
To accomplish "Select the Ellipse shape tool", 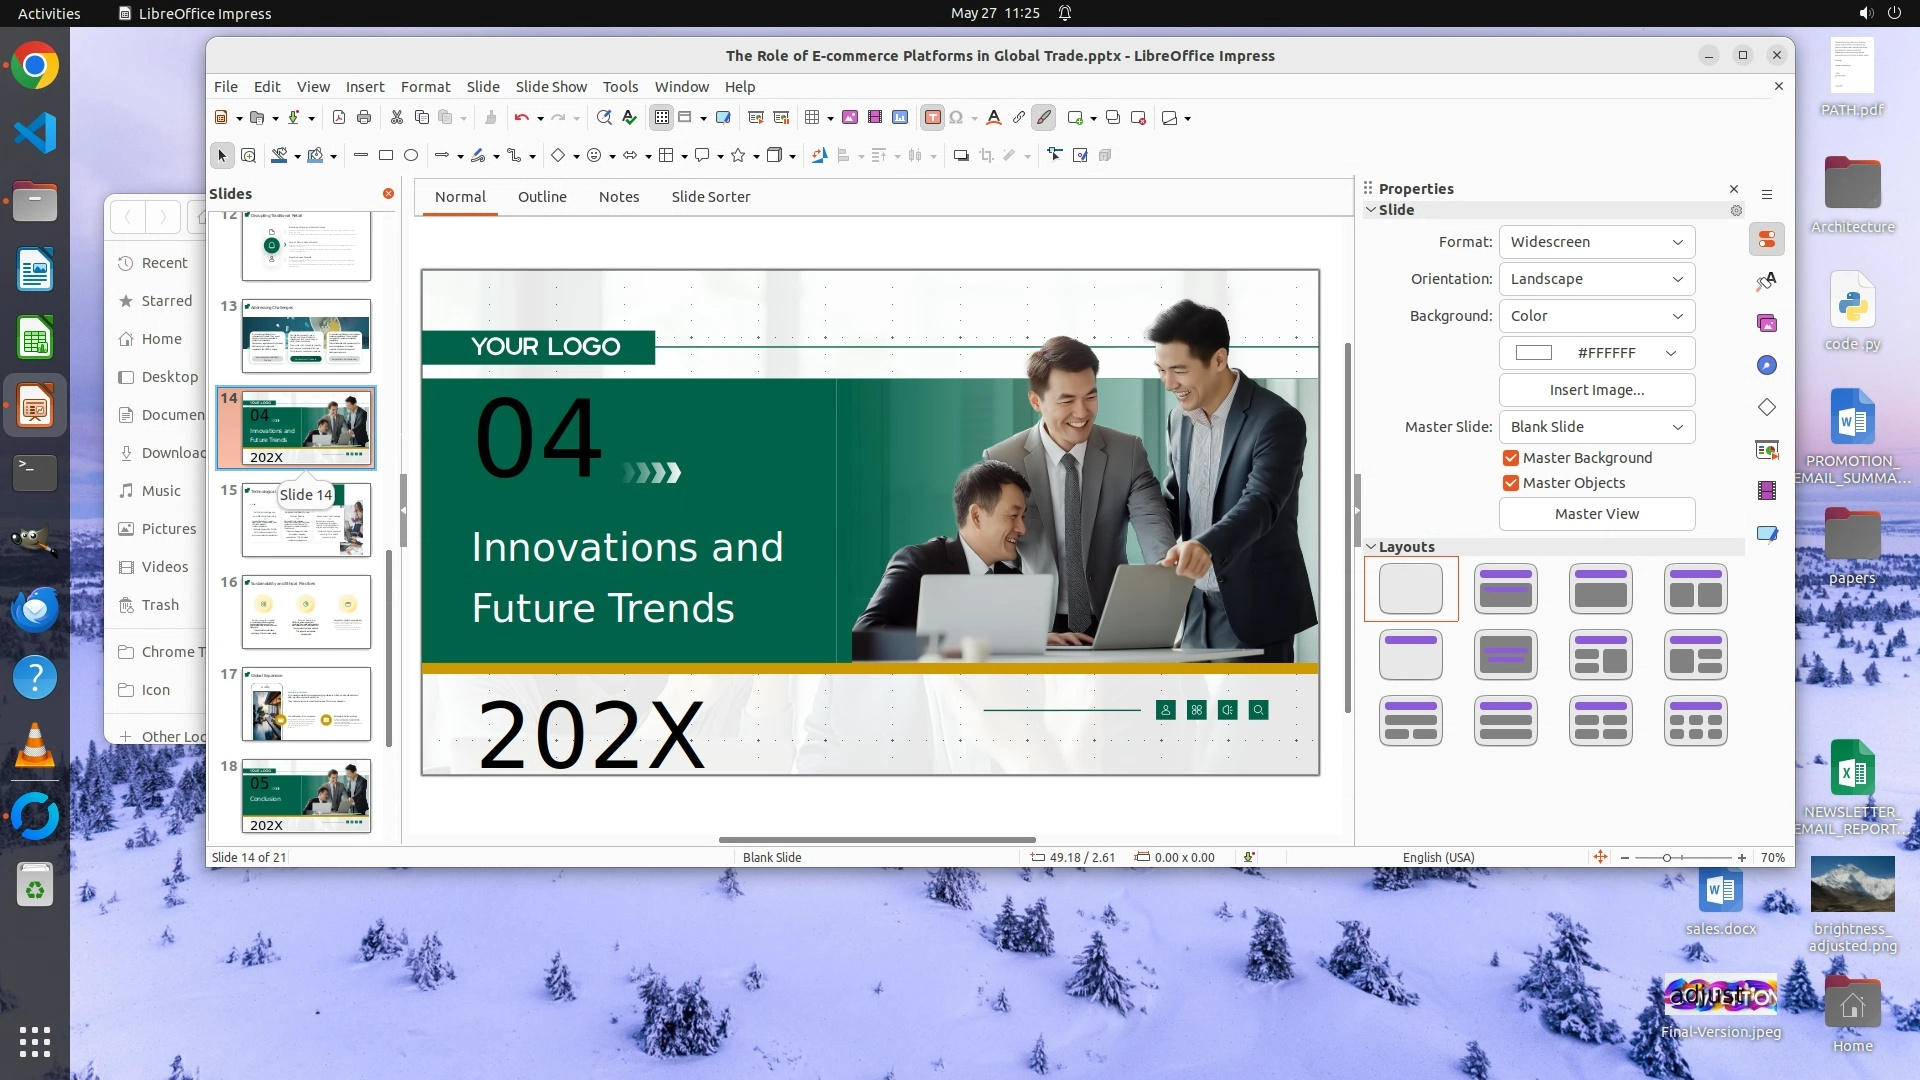I will click(411, 156).
